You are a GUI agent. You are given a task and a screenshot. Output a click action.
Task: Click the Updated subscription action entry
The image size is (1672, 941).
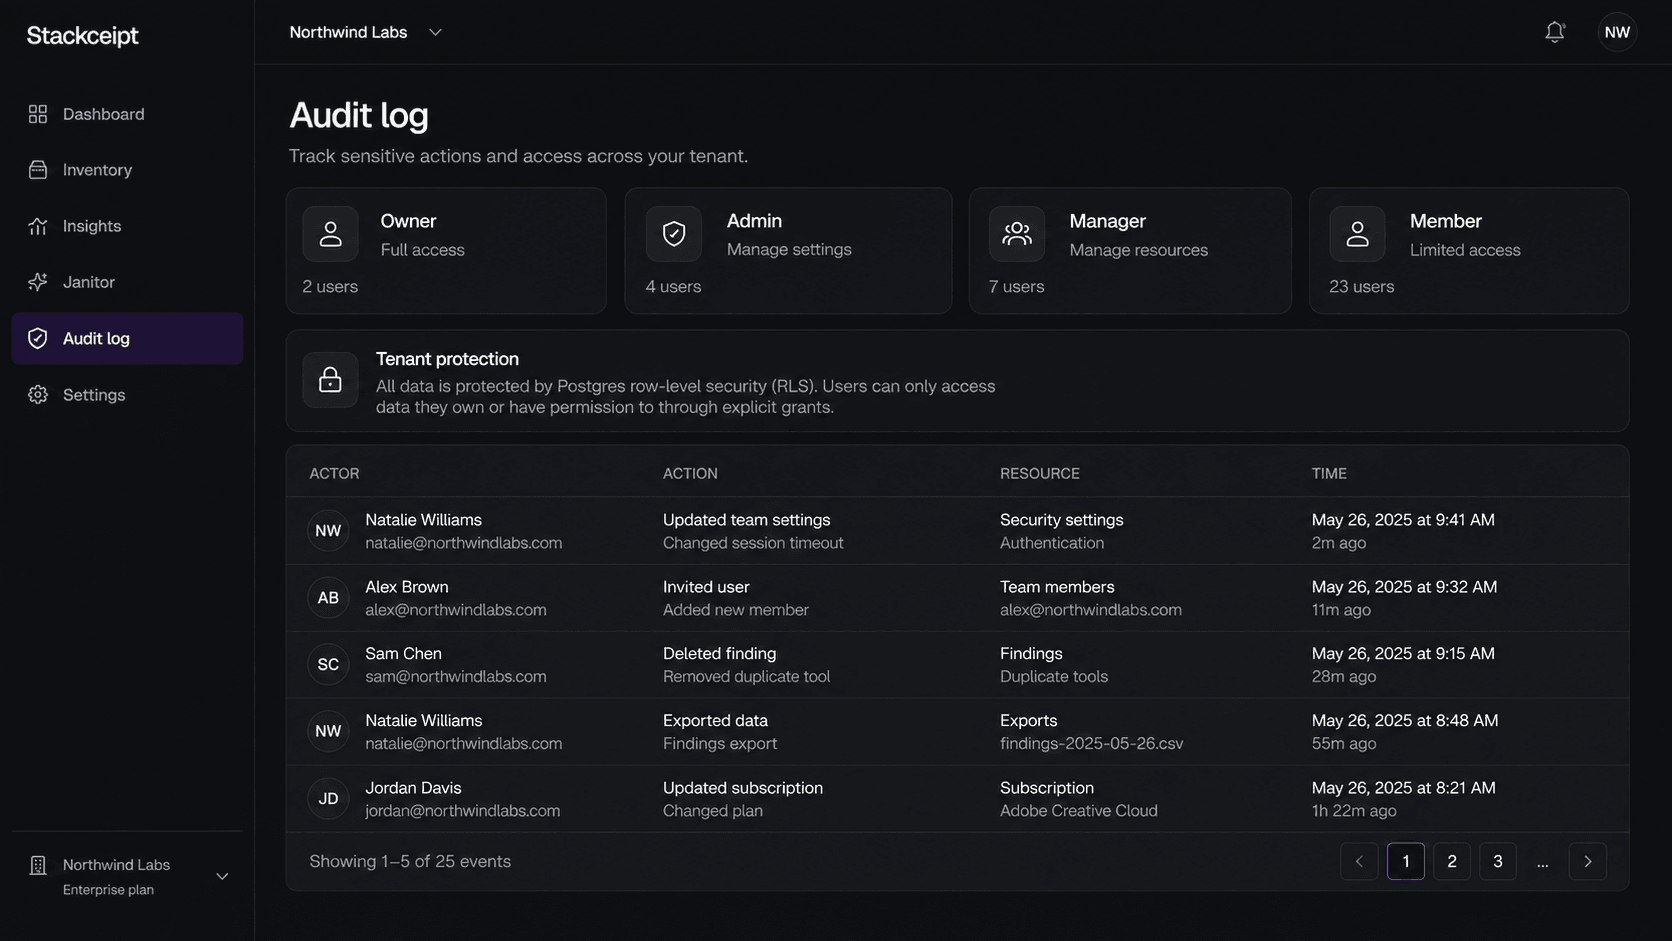[x=743, y=787]
